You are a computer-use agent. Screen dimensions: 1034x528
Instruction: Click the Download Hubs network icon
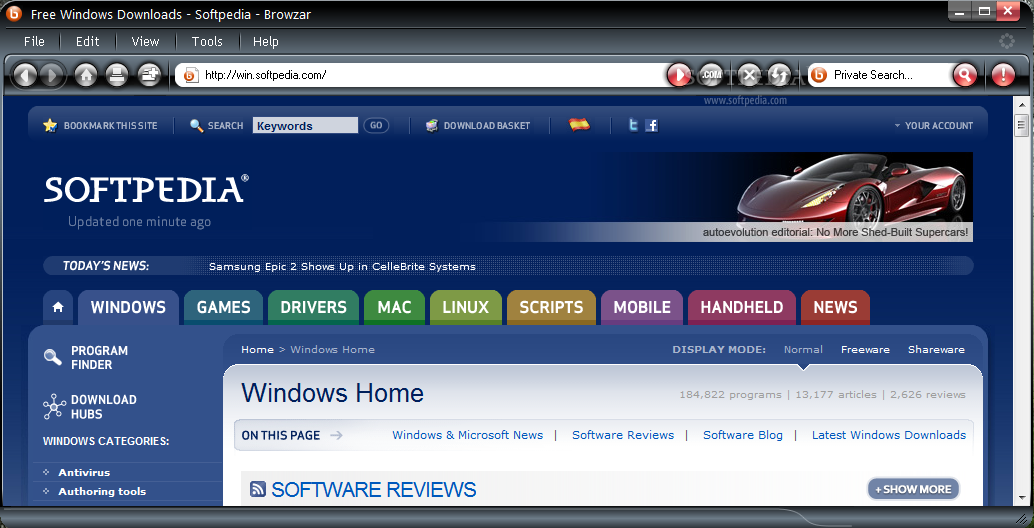click(54, 407)
